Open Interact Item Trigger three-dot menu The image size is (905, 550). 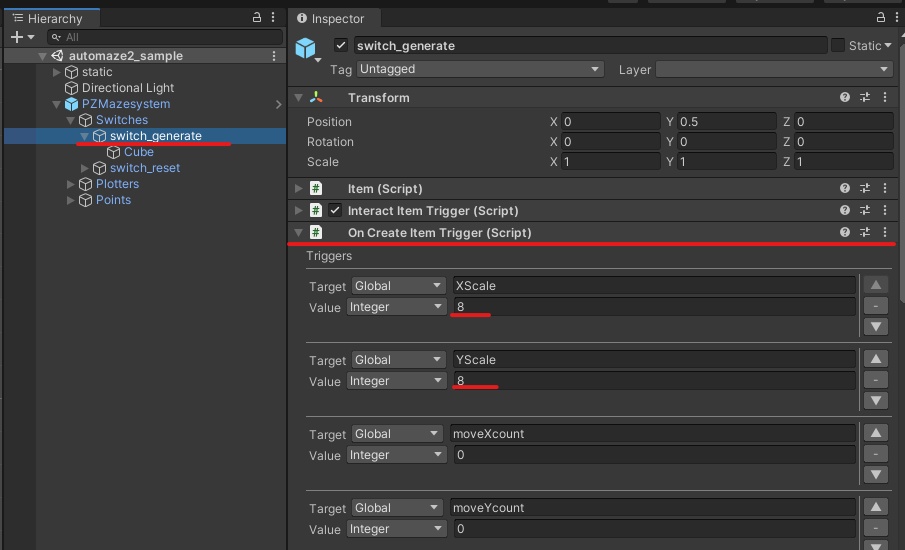point(885,210)
